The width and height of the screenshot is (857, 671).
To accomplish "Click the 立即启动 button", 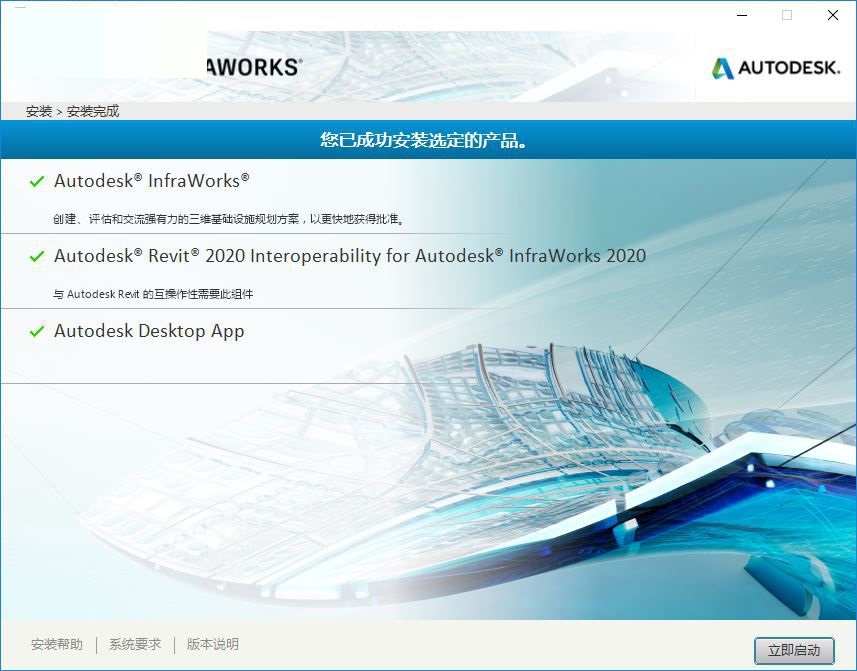I will tap(793, 650).
